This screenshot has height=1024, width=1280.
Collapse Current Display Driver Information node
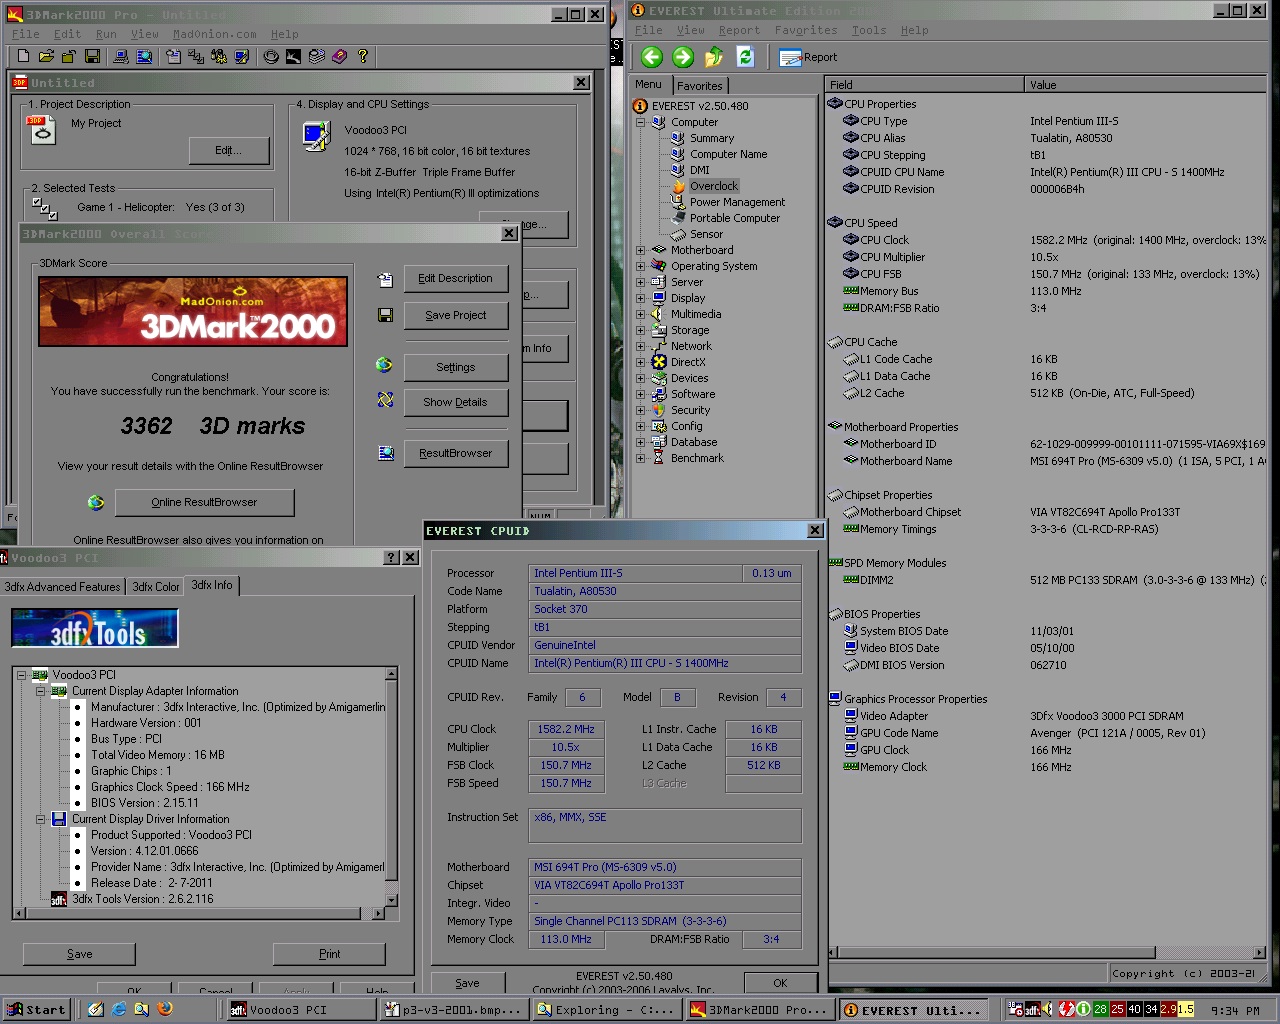click(x=41, y=819)
